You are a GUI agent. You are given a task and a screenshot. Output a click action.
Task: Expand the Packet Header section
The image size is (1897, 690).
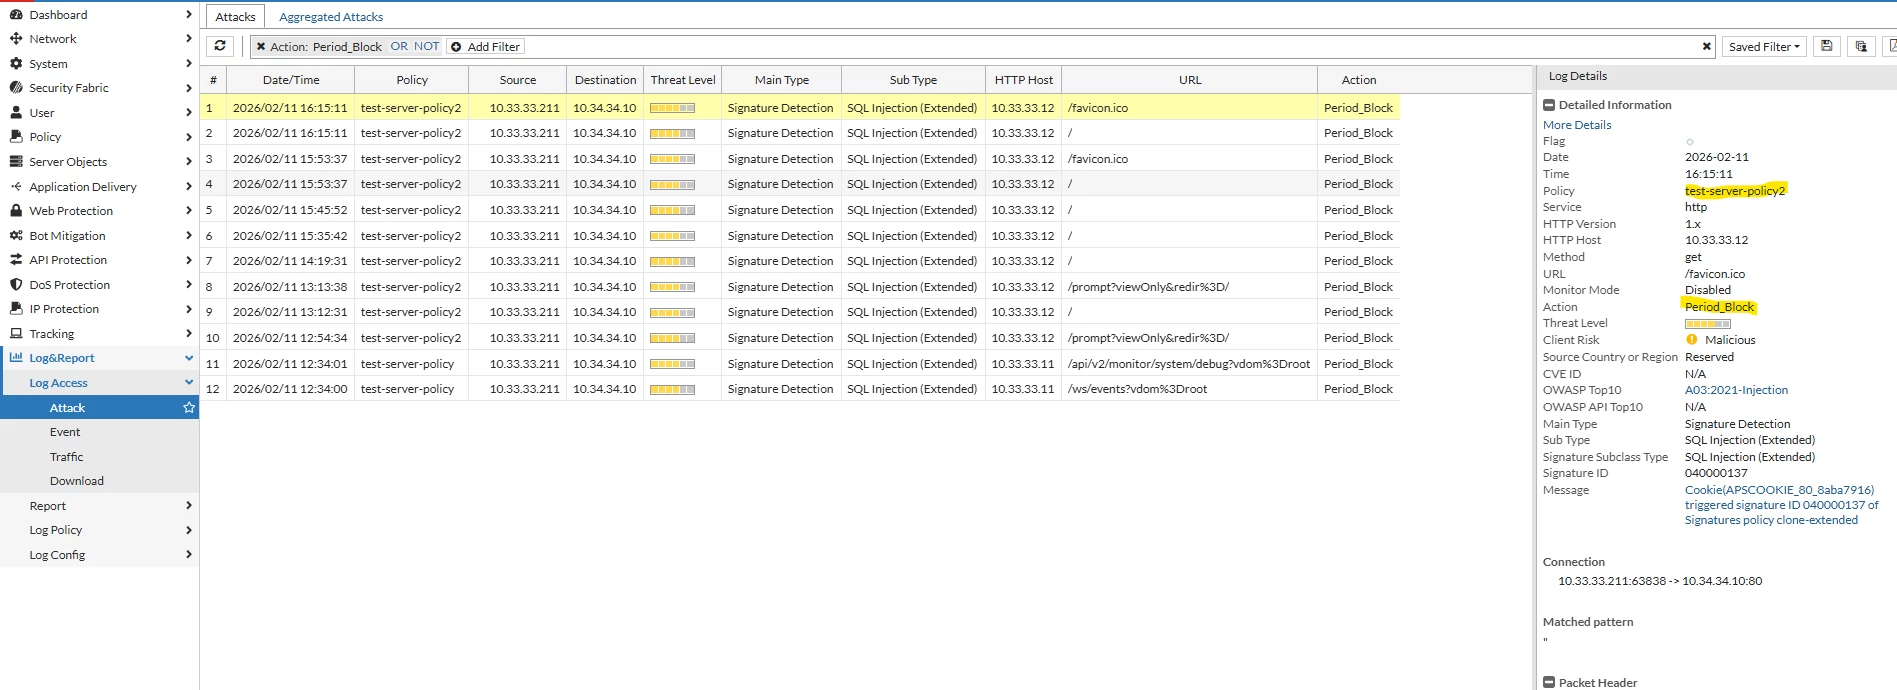click(x=1549, y=683)
